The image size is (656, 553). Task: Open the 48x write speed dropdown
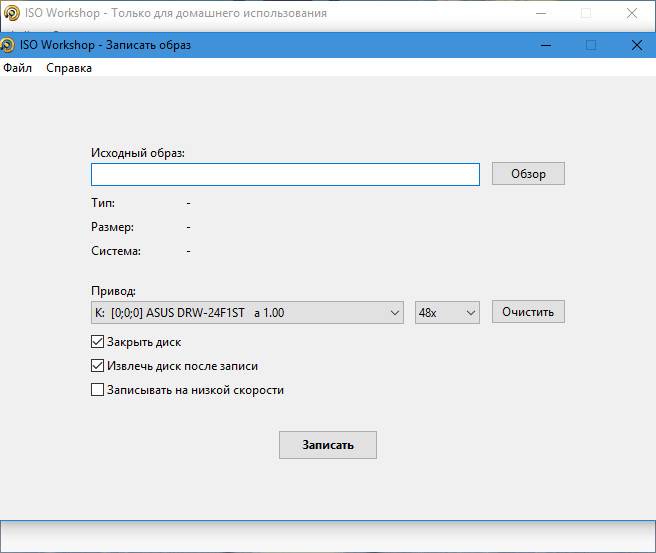447,312
